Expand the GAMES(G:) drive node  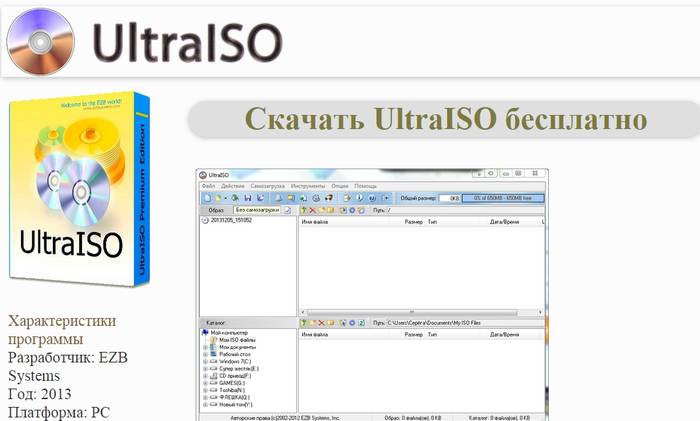tap(205, 383)
